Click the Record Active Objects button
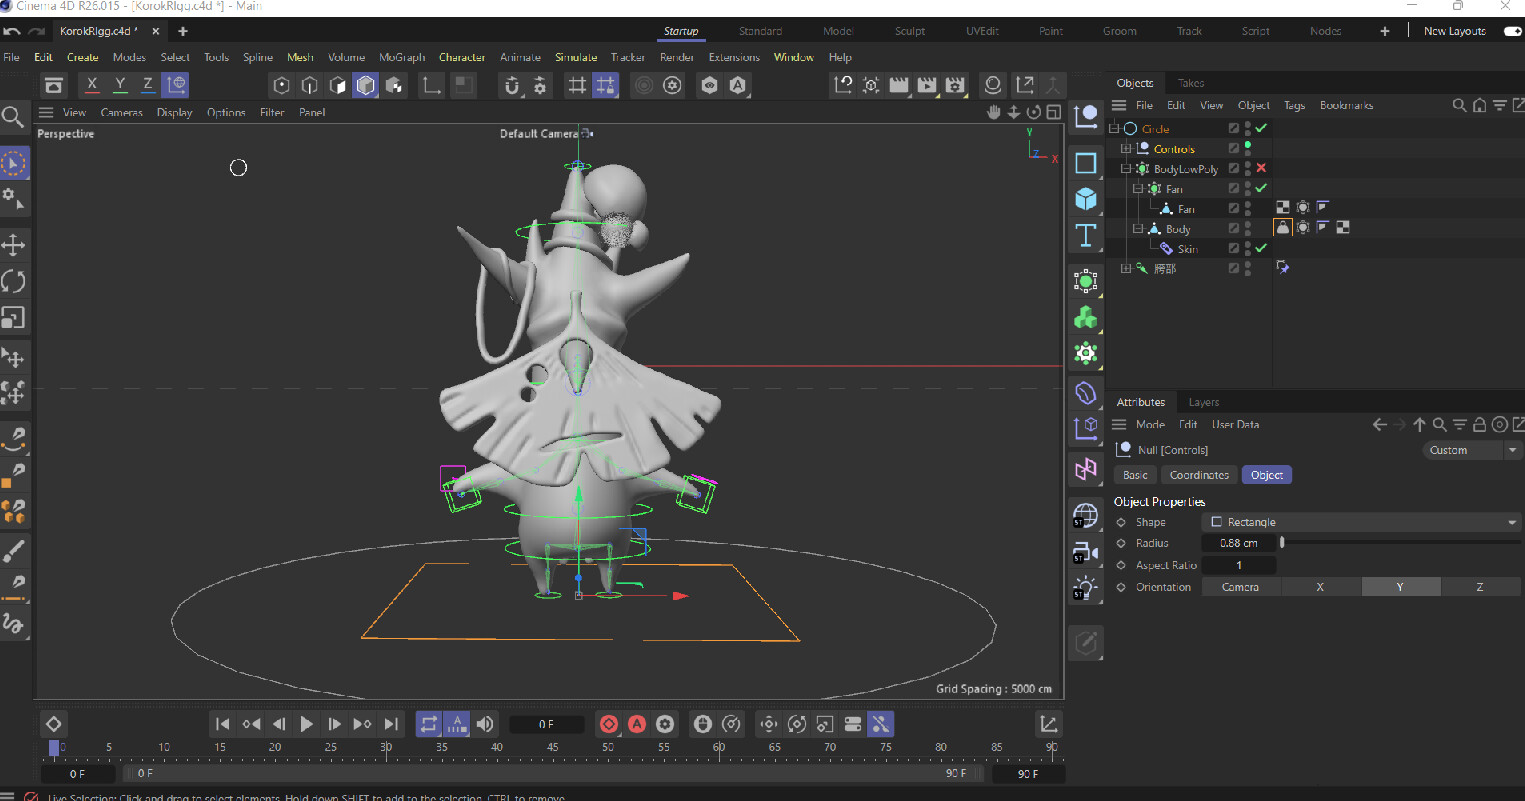The width and height of the screenshot is (1525, 801). 609,724
